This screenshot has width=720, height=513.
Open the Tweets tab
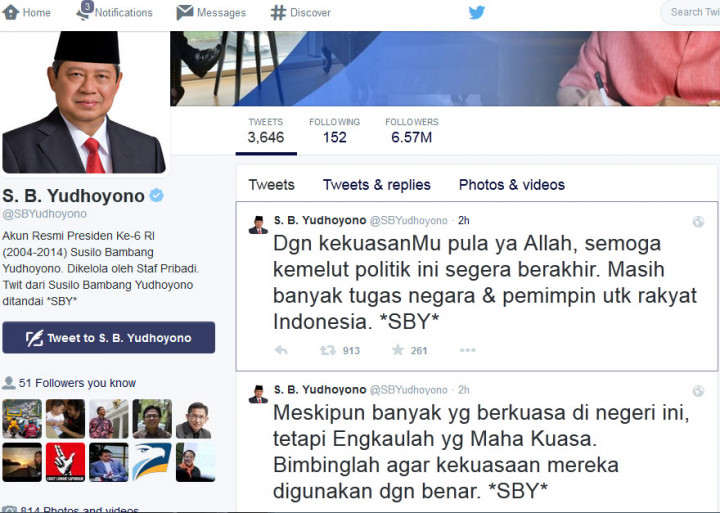[271, 185]
